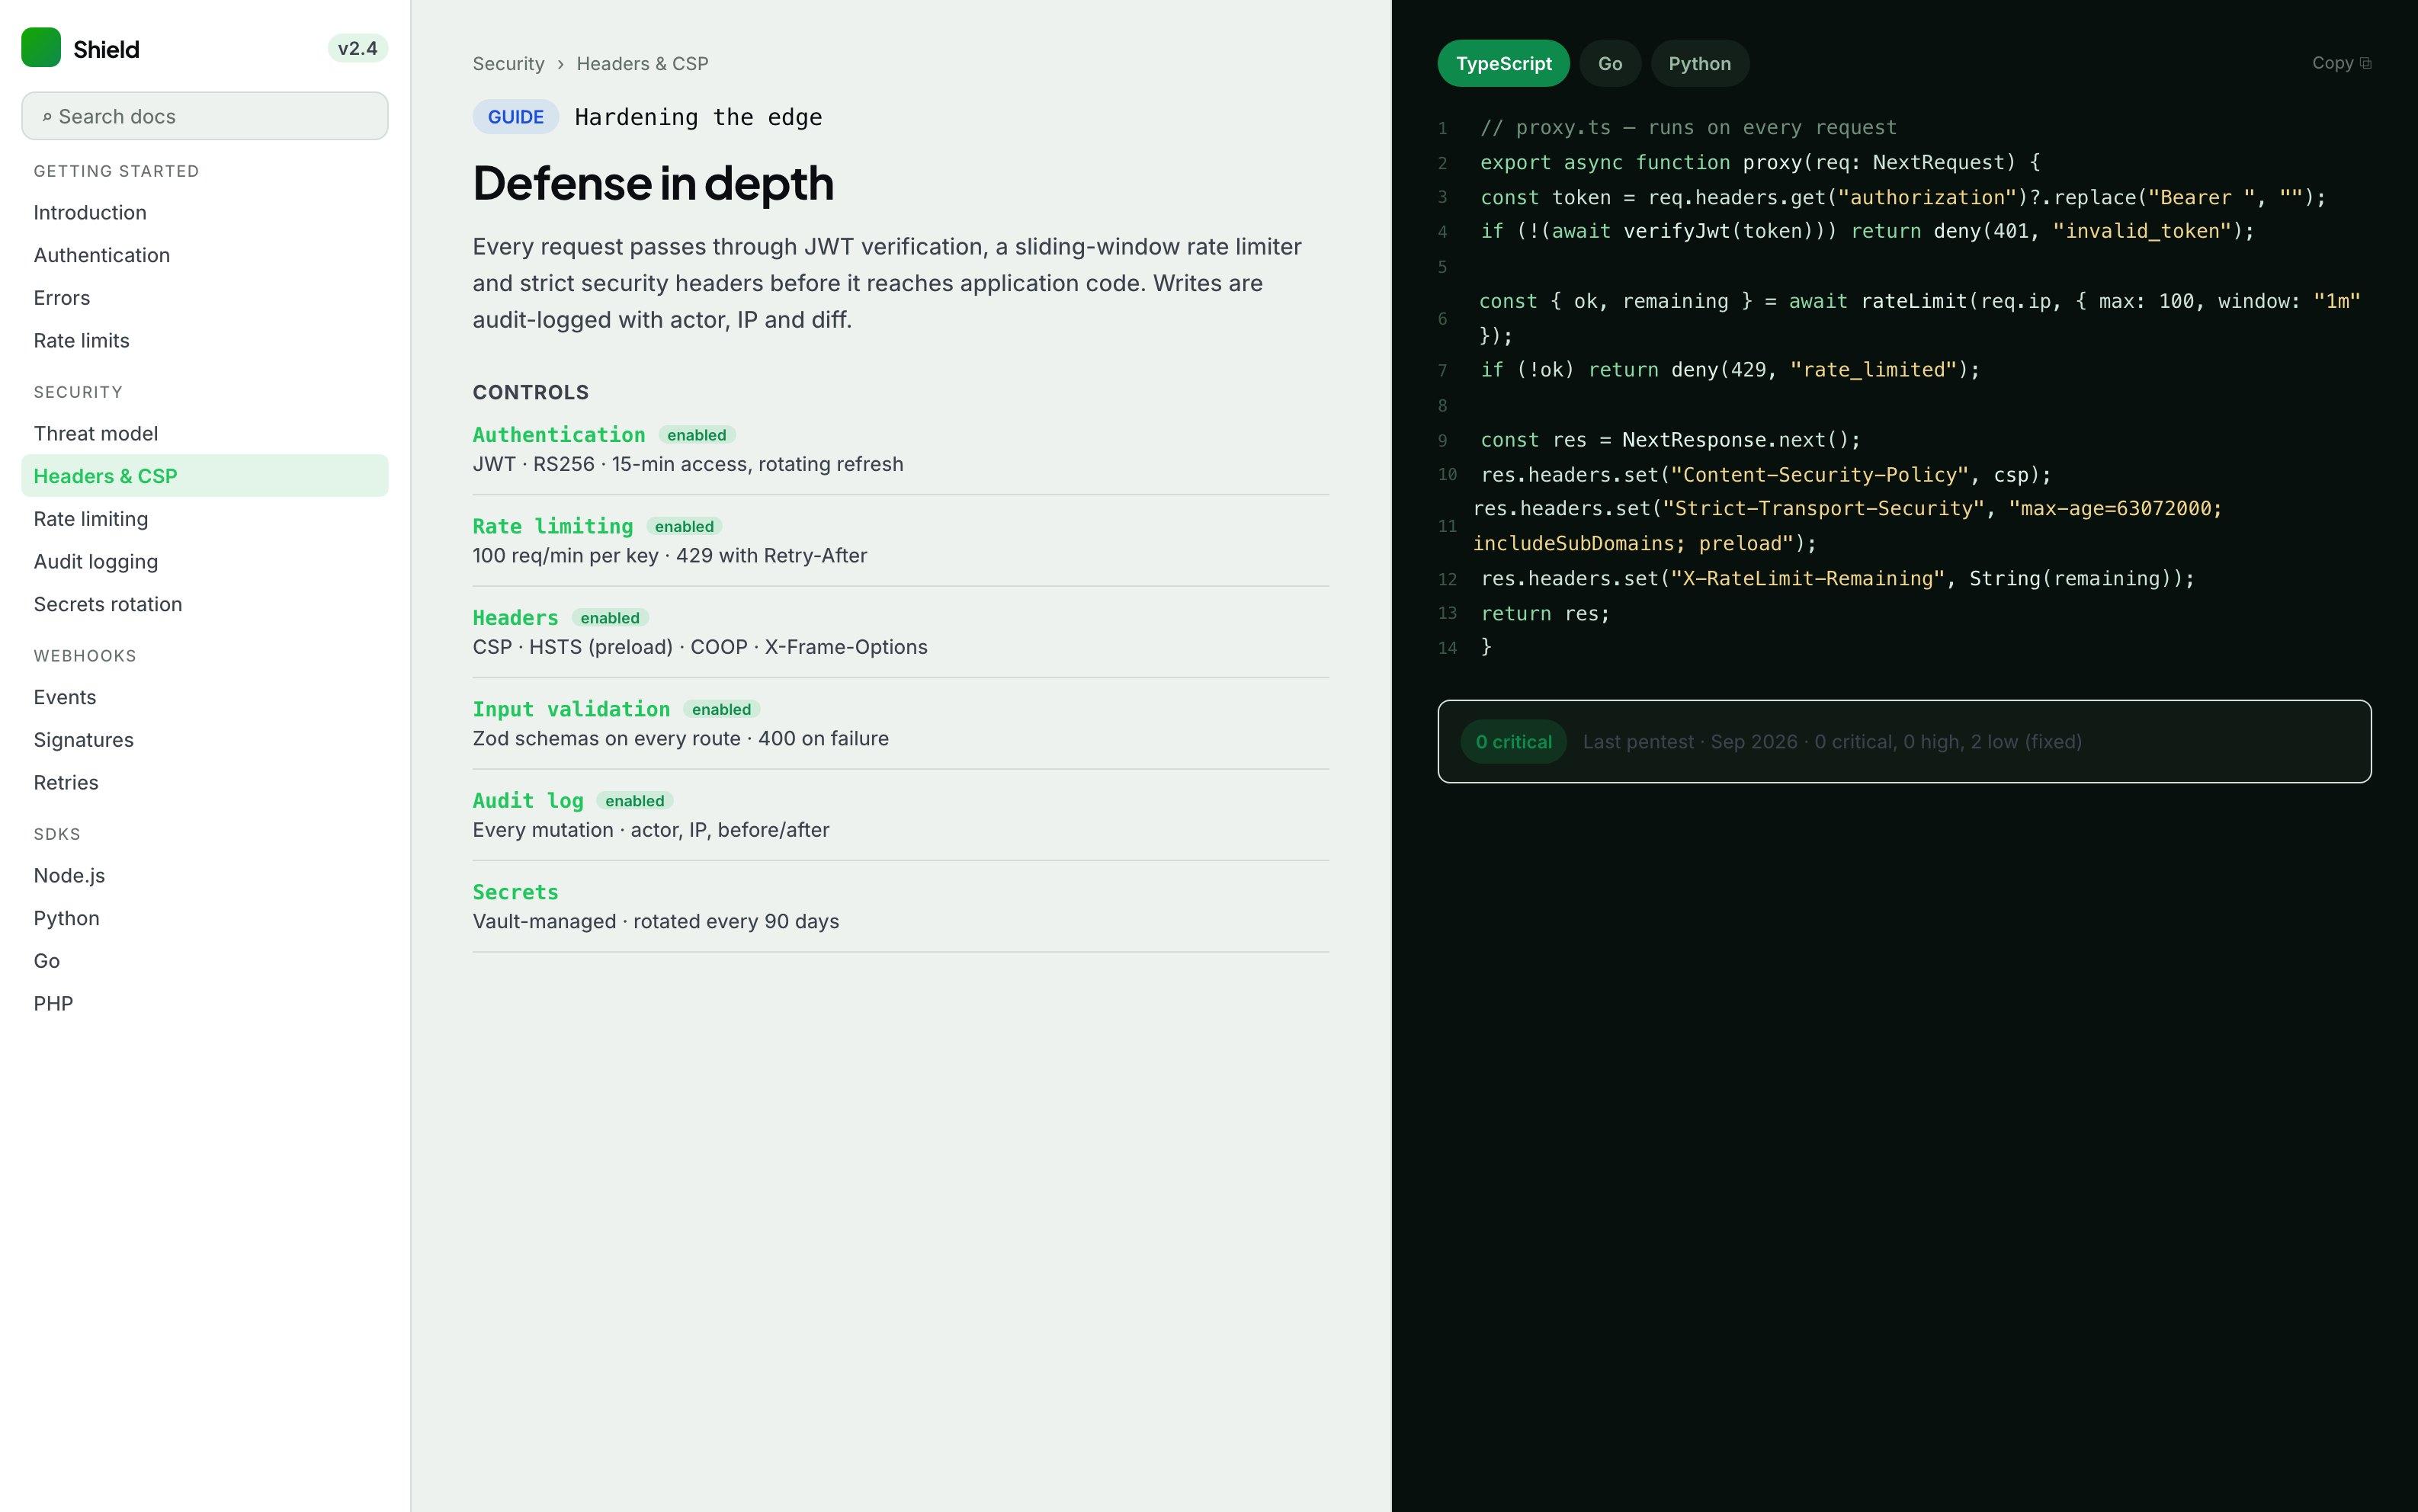Viewport: 2418px width, 1512px height.
Task: Click the Headers control heading
Action: (516, 618)
